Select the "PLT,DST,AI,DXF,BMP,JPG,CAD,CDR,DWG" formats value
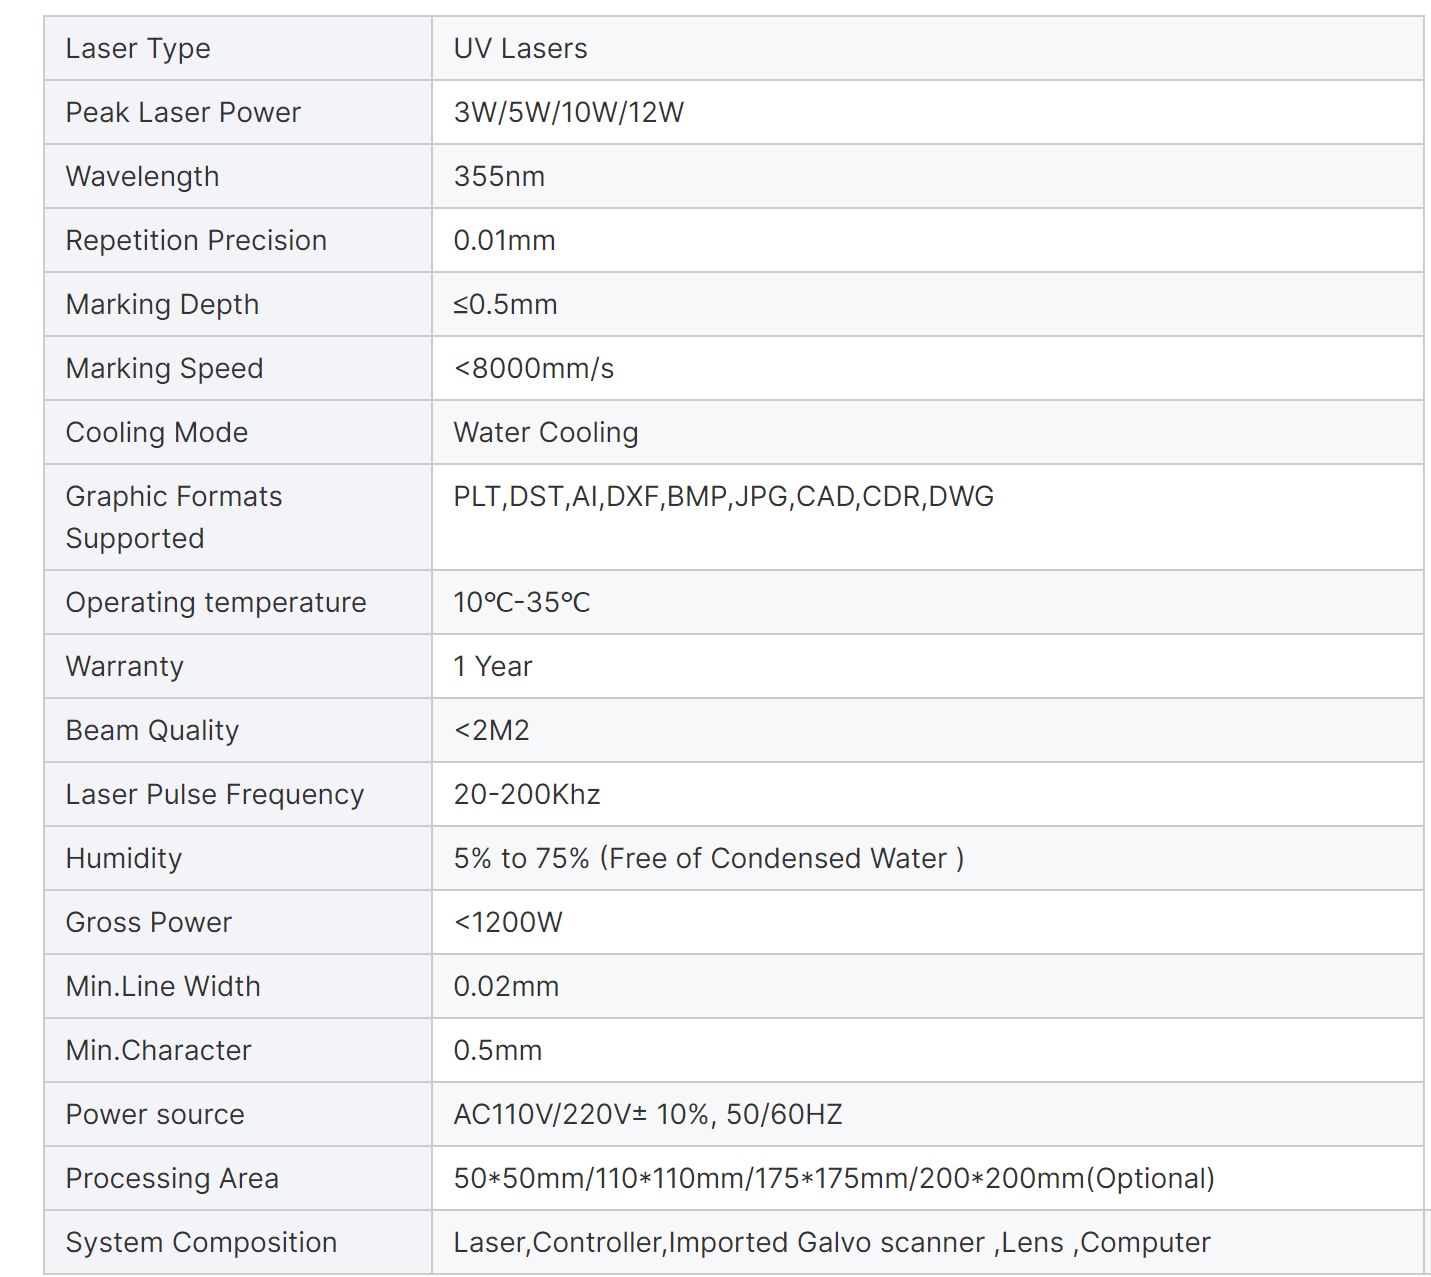 [x=724, y=497]
